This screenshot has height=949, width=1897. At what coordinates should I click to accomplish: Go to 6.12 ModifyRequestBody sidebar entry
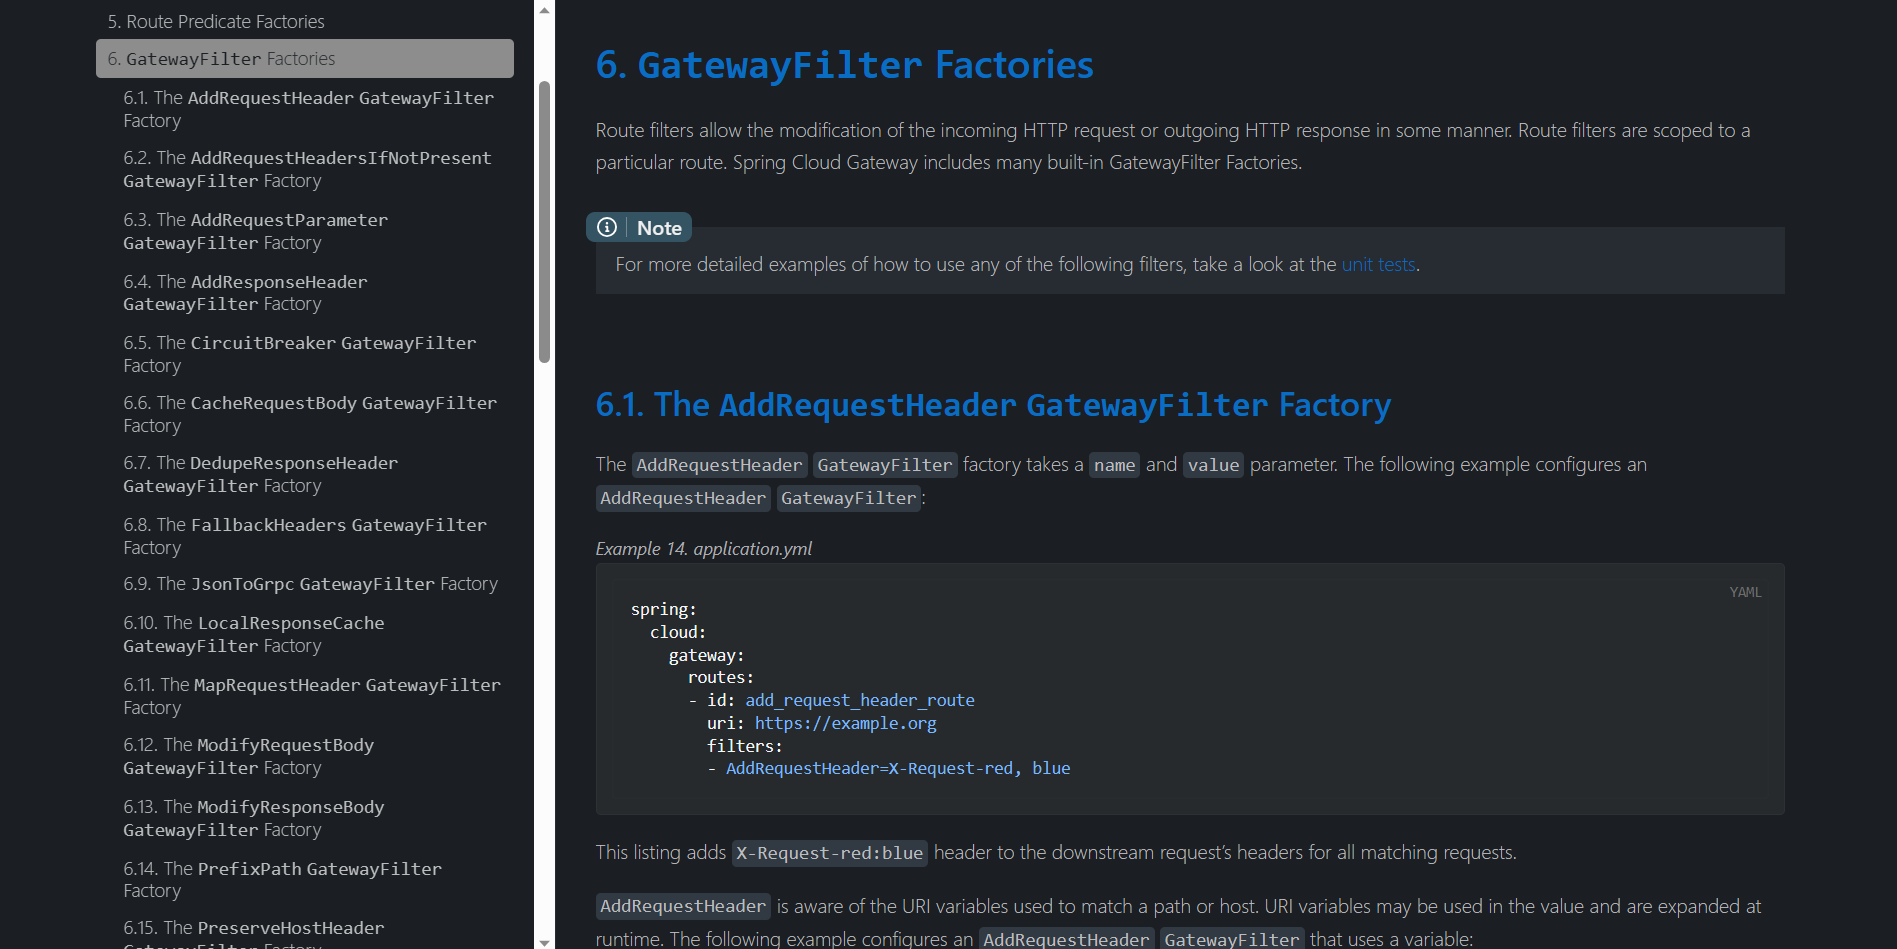click(249, 756)
